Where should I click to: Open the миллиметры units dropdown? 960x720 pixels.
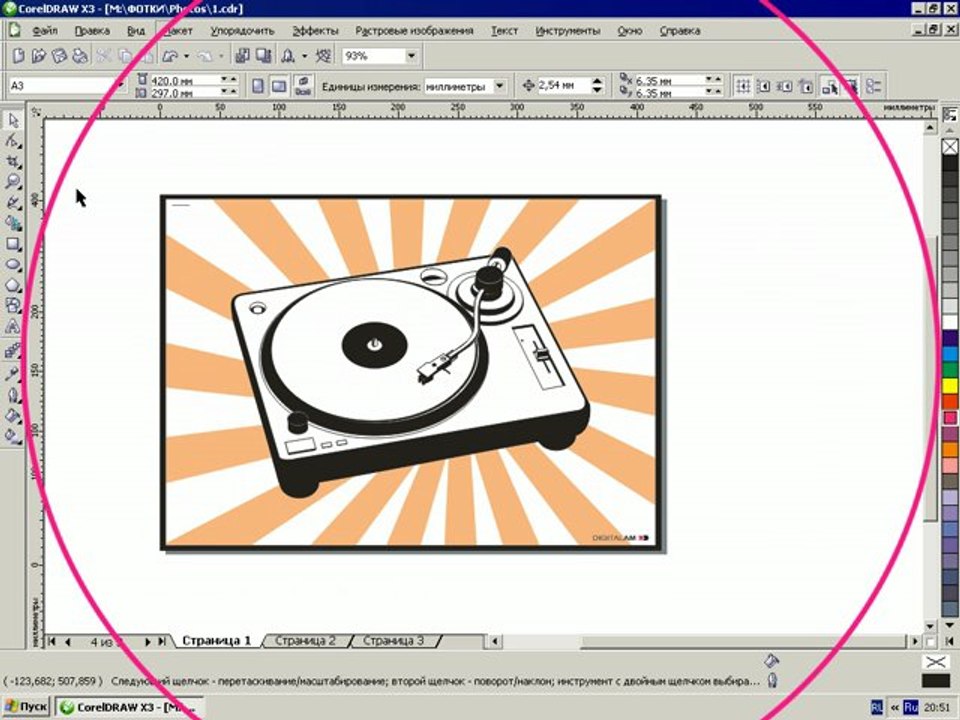tap(500, 86)
